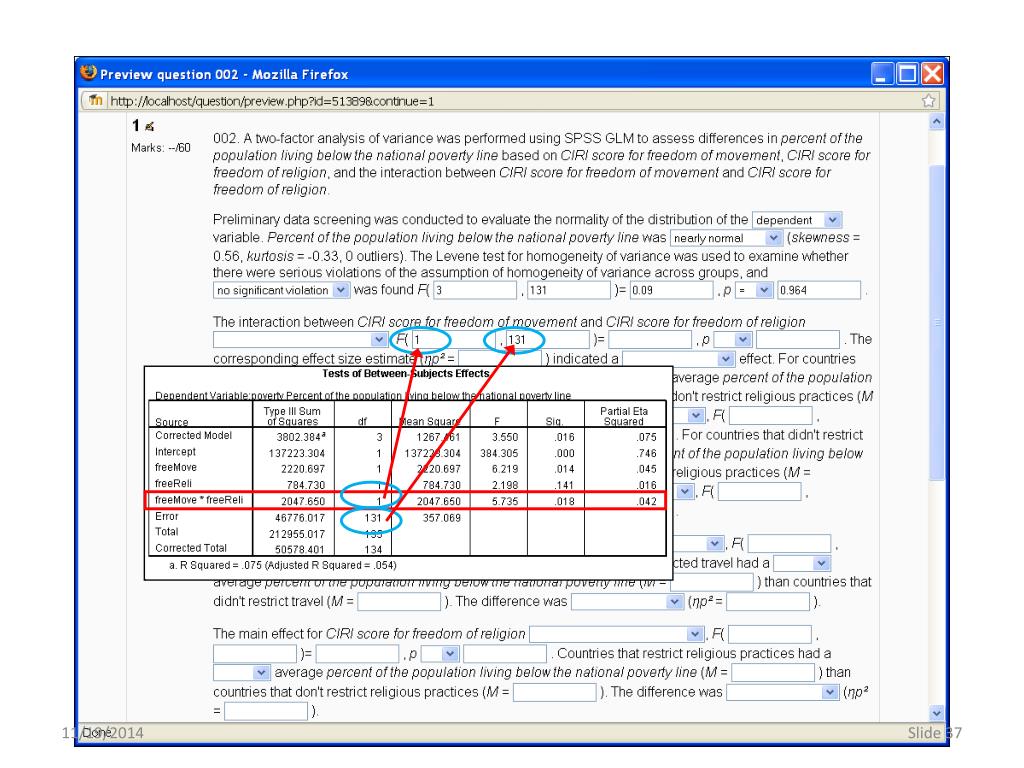The image size is (1024, 768).
Task: Click the Levene second df field containing 131
Action: 568,290
